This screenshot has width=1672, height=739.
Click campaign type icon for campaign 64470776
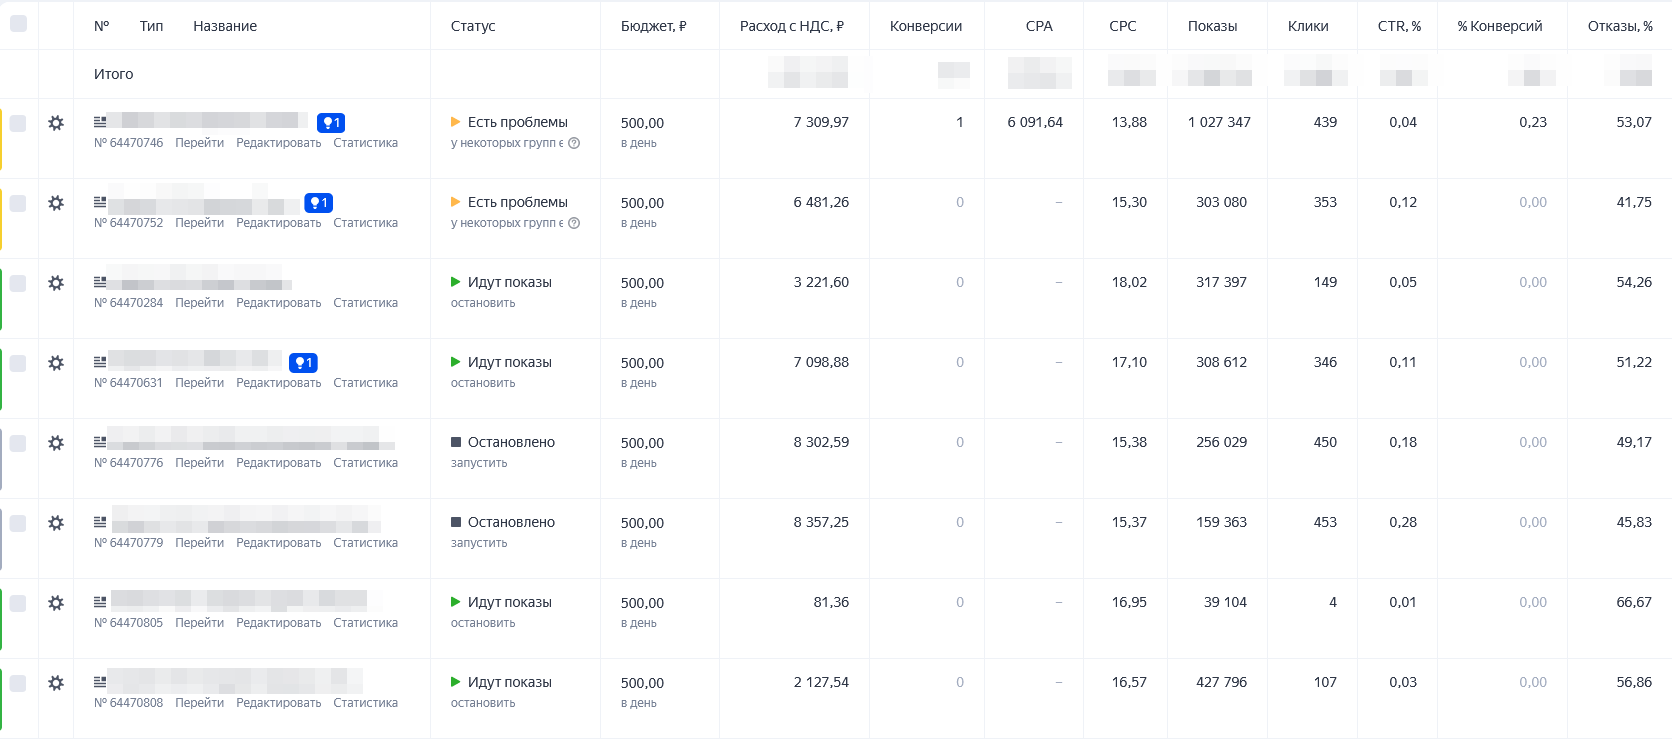[x=100, y=442]
